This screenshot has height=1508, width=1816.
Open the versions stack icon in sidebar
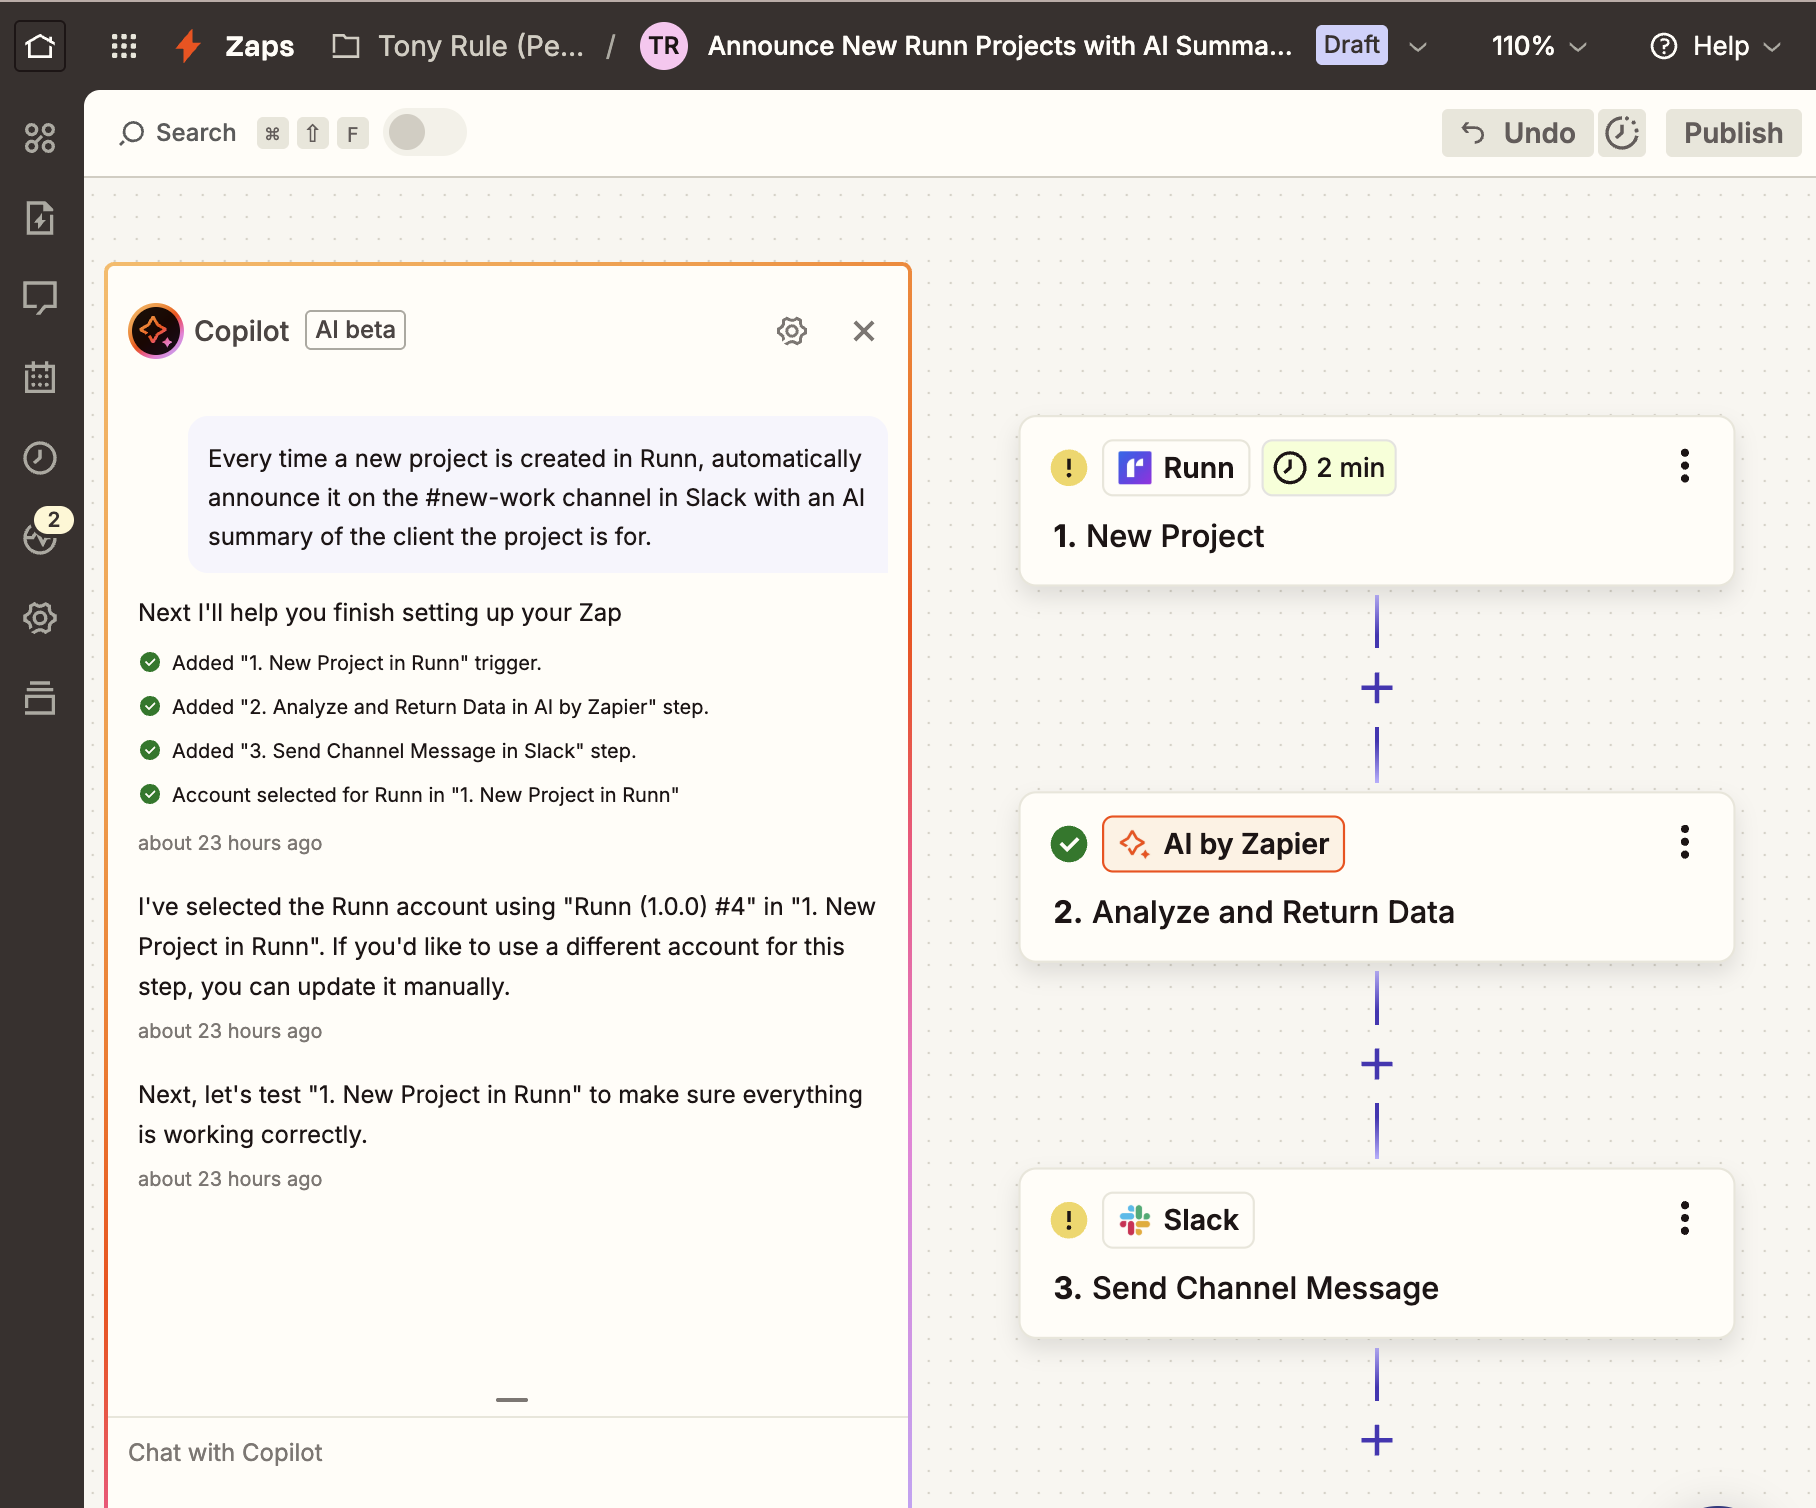tap(40, 698)
